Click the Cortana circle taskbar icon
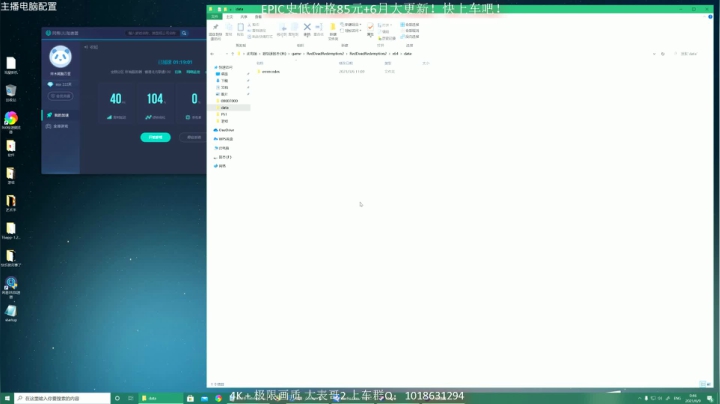The height and width of the screenshot is (404, 720). tap(117, 398)
